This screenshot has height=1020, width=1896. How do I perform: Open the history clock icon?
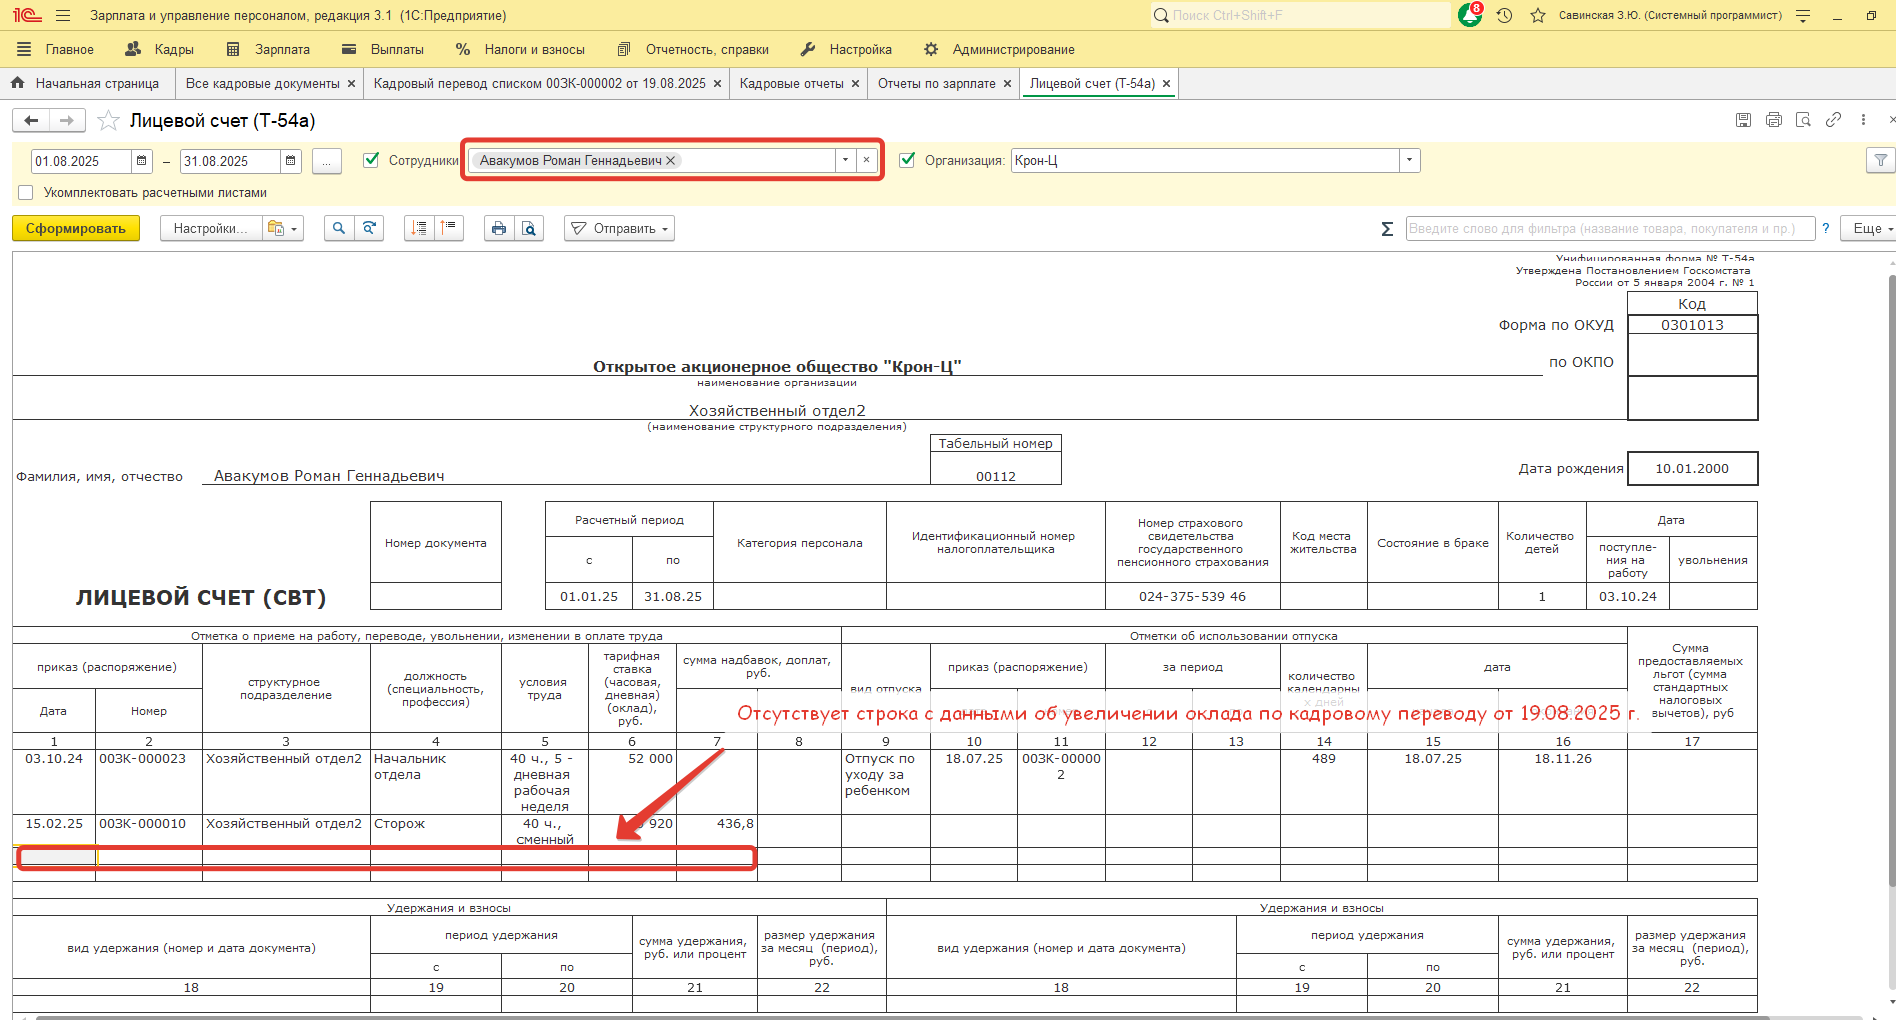click(1504, 16)
